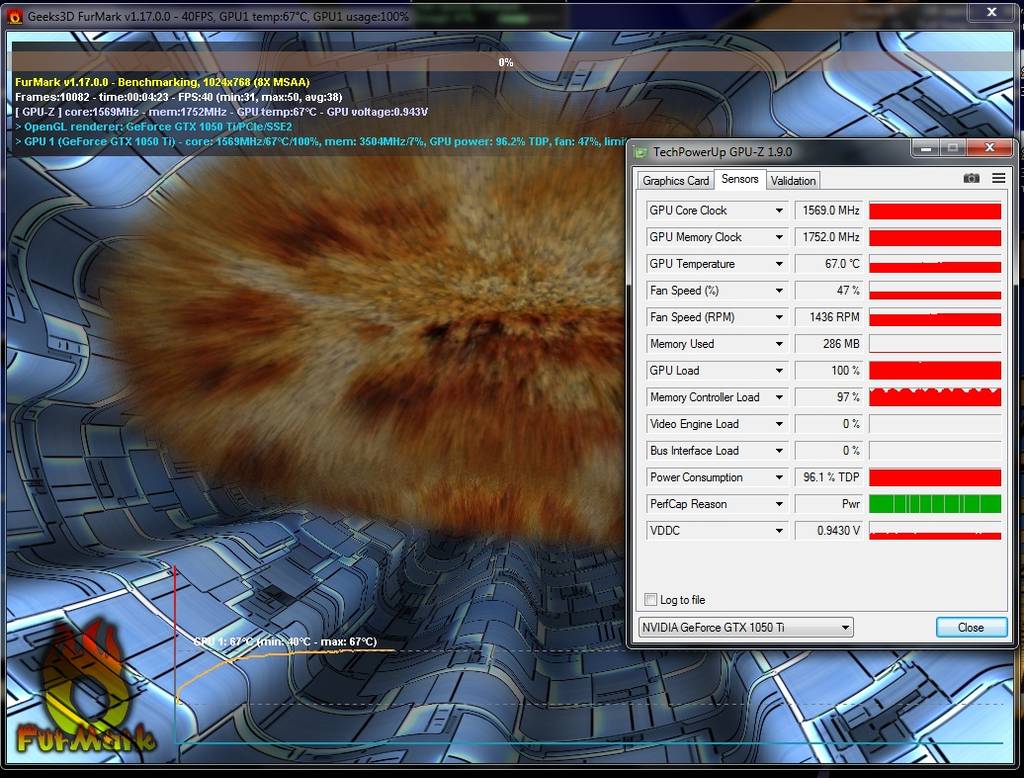This screenshot has width=1024, height=778.
Task: Open the GPU Temperature sensor dropdown
Action: [x=779, y=264]
